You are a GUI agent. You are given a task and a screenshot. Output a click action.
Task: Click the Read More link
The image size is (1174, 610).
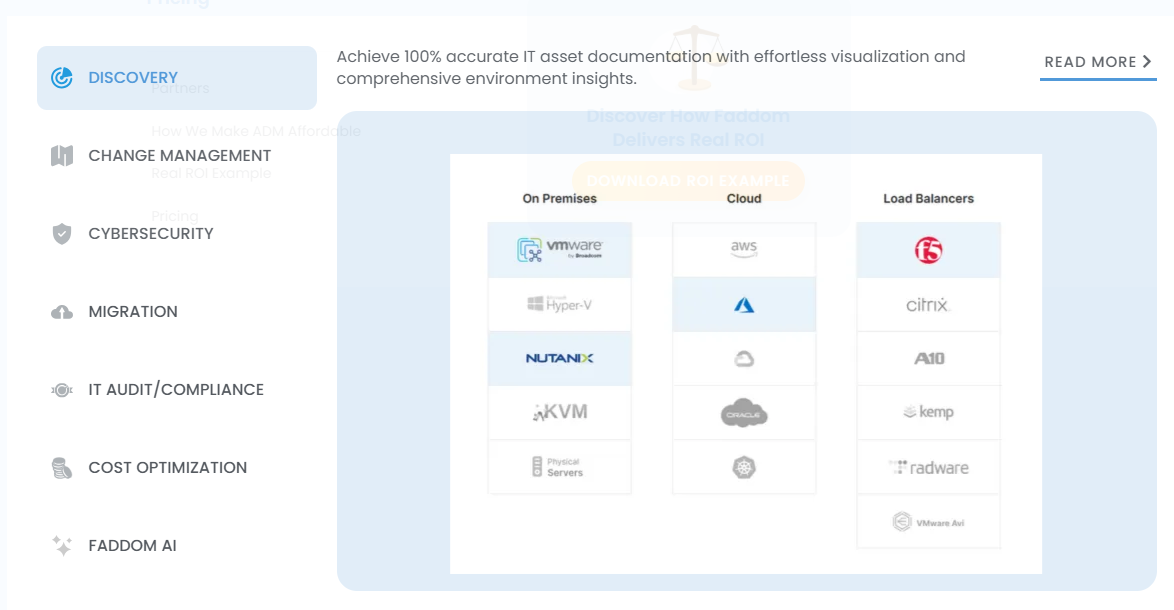(x=1098, y=62)
